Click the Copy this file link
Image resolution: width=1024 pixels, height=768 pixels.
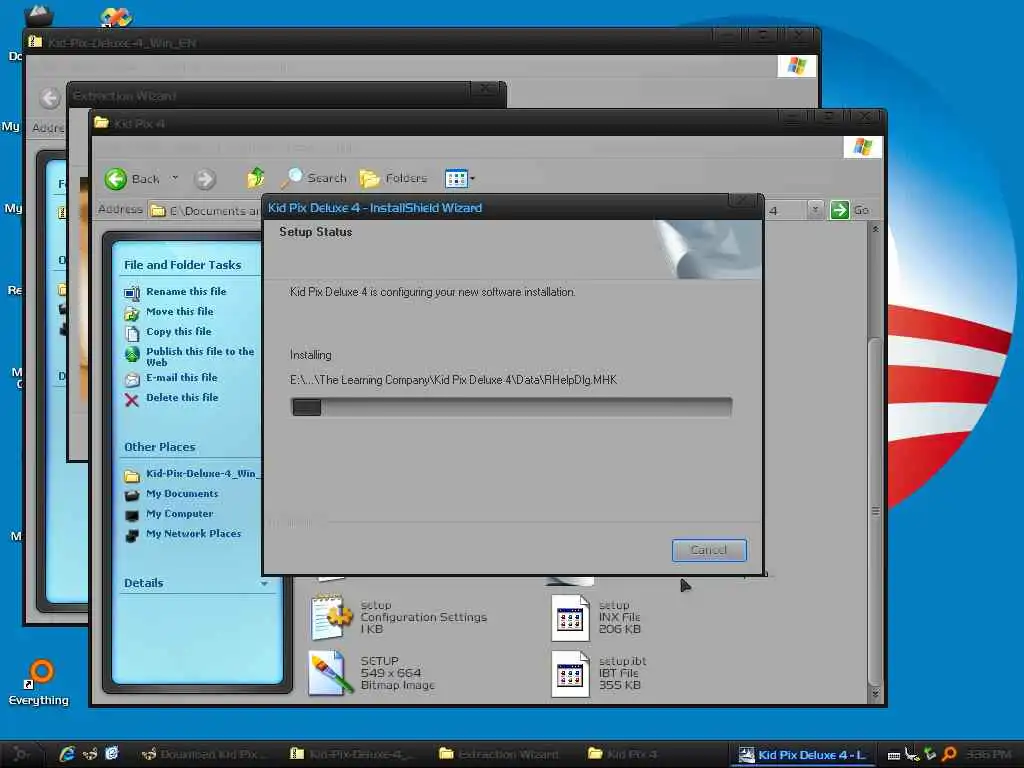(x=179, y=332)
